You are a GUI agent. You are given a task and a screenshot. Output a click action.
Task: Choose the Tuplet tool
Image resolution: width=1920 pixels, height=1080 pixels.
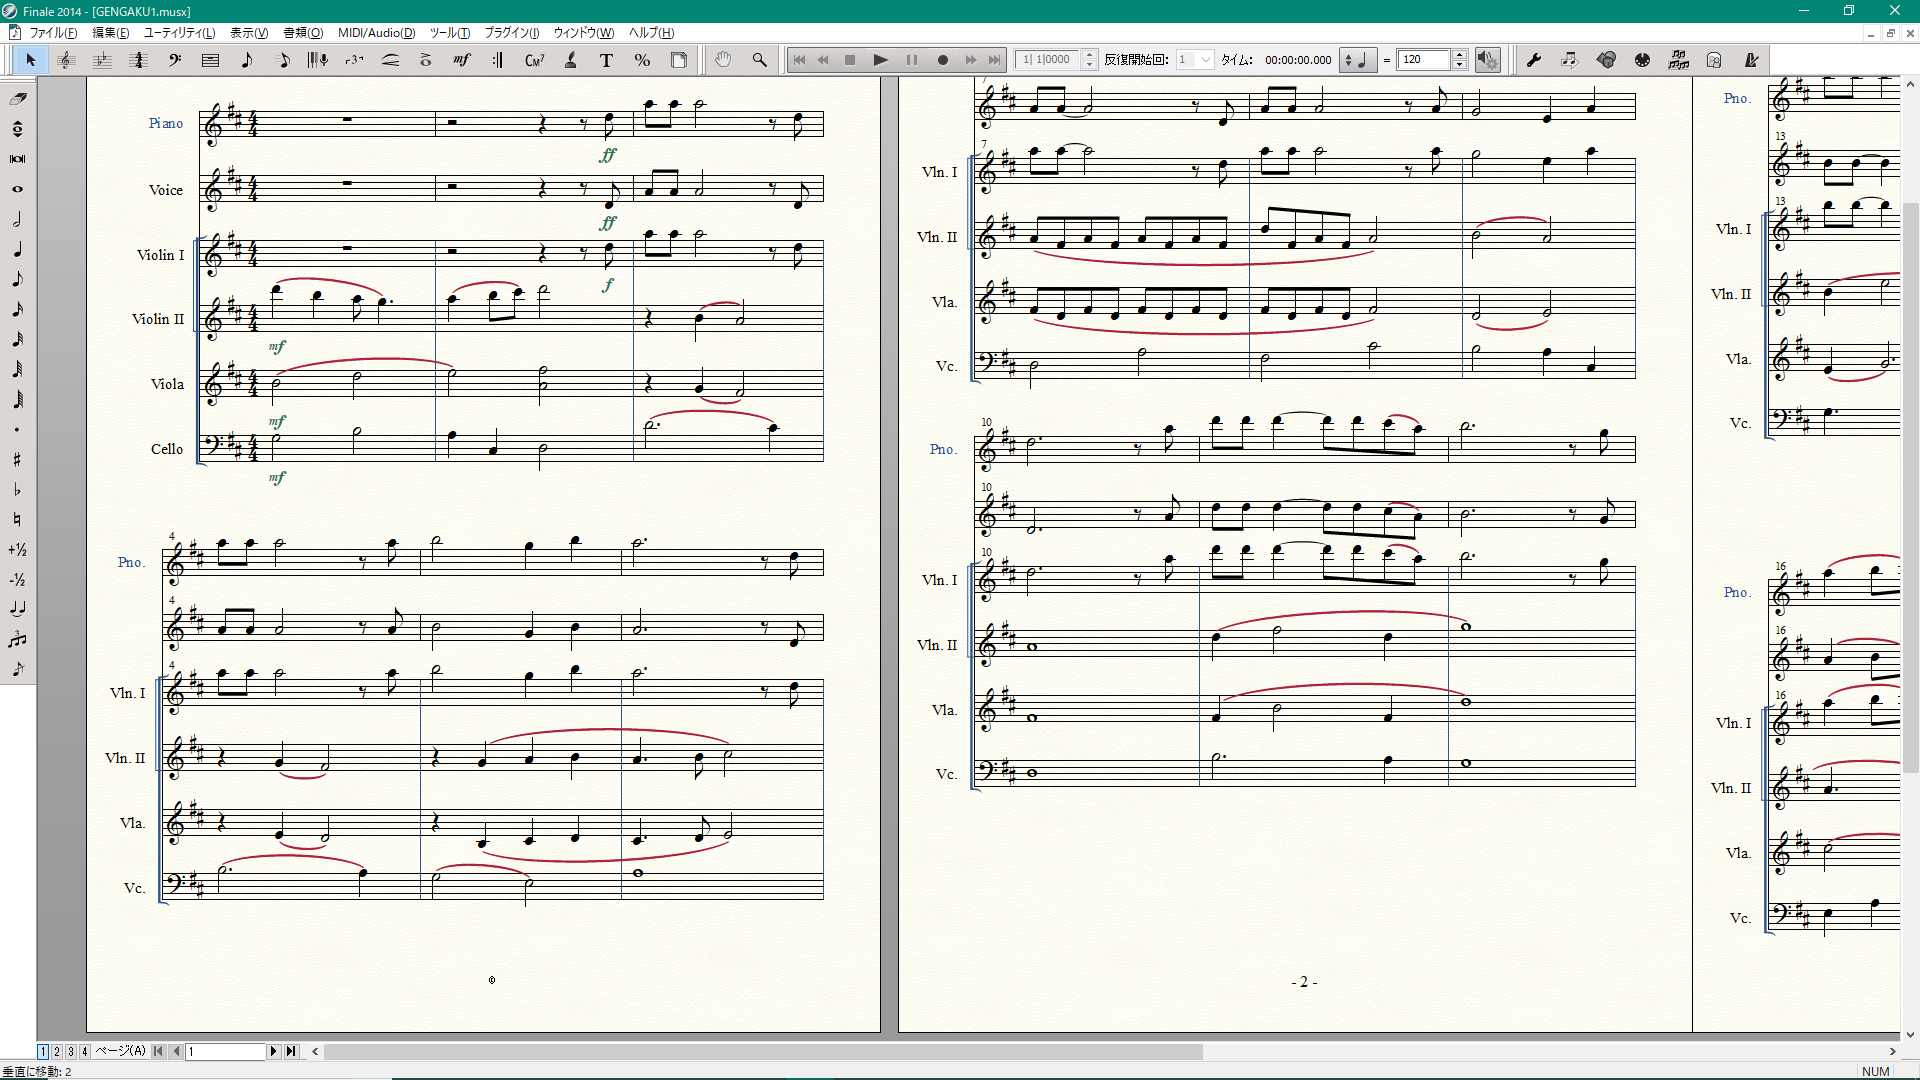pos(354,60)
